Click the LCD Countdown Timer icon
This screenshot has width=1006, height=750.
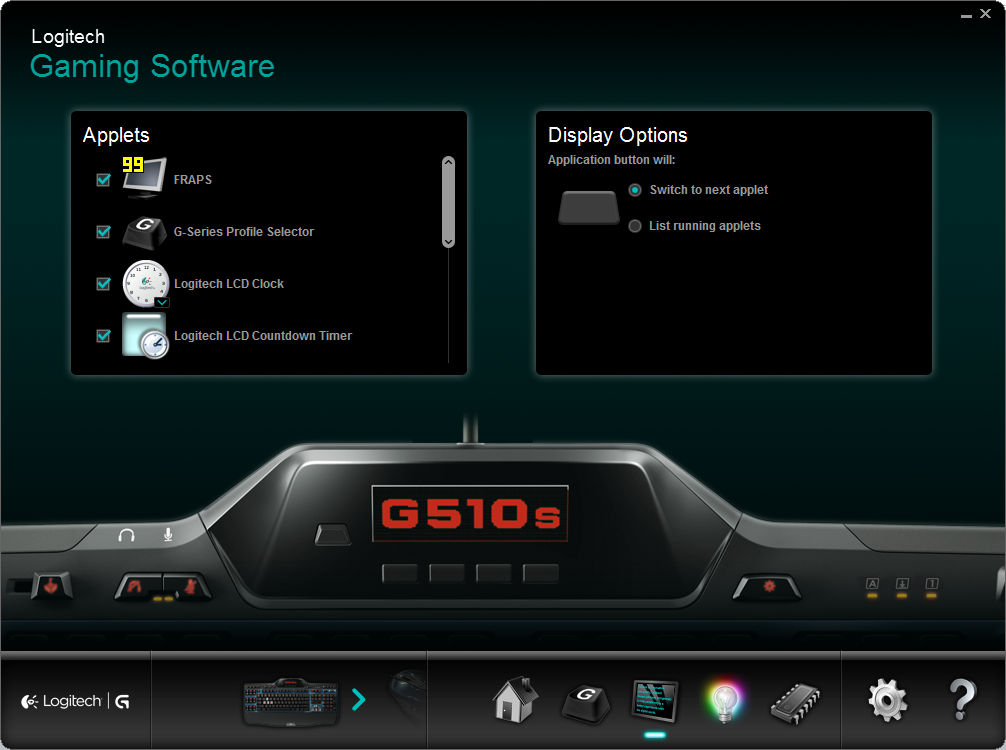point(145,336)
